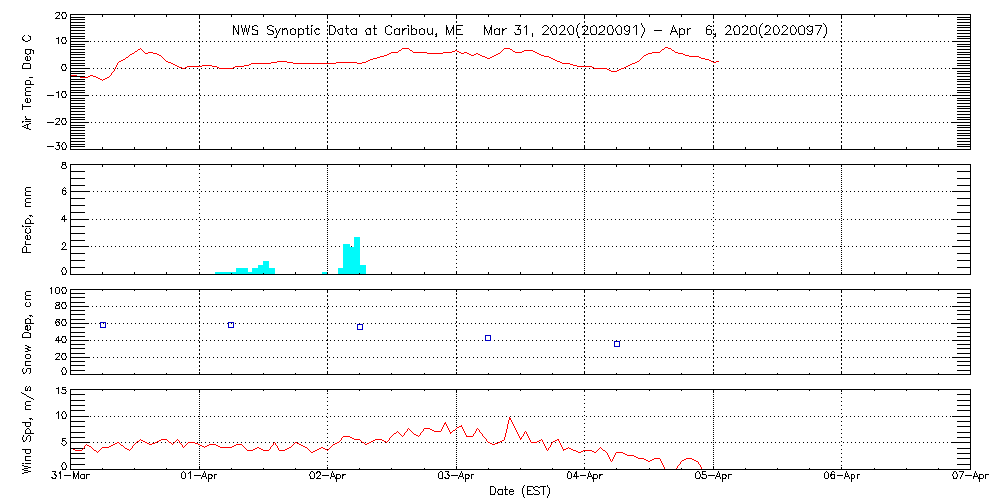This screenshot has width=1000, height=500.
Task: Click the '15' tick on Wind Spd axis
Action: click(x=60, y=393)
